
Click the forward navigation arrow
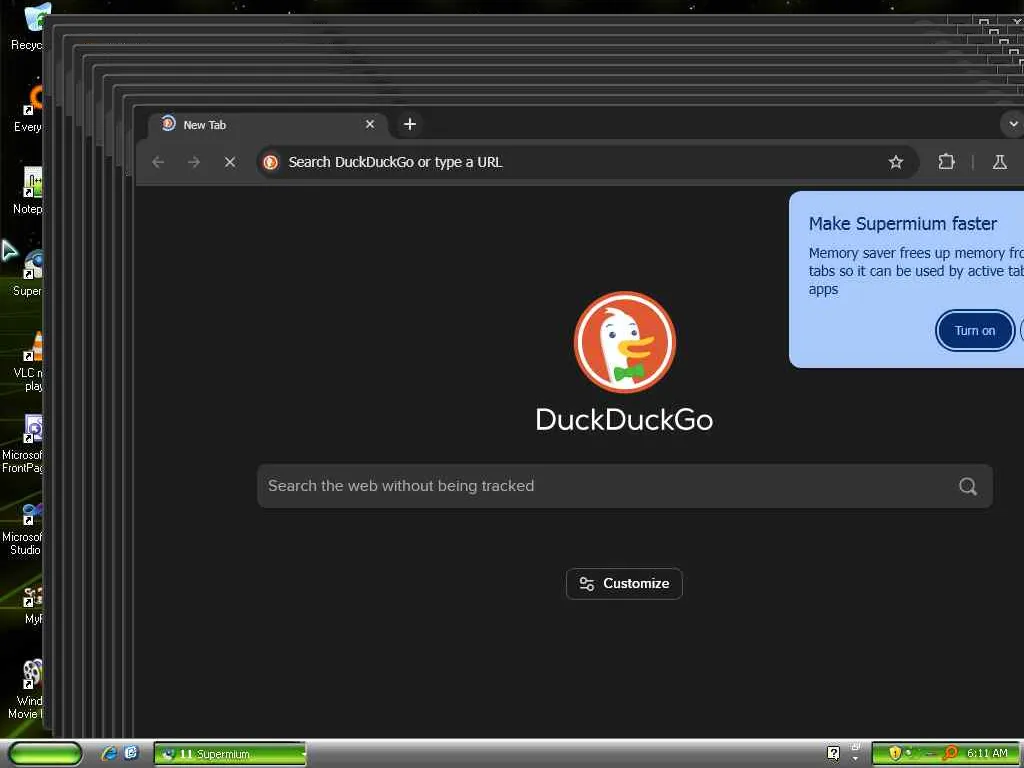(x=194, y=162)
